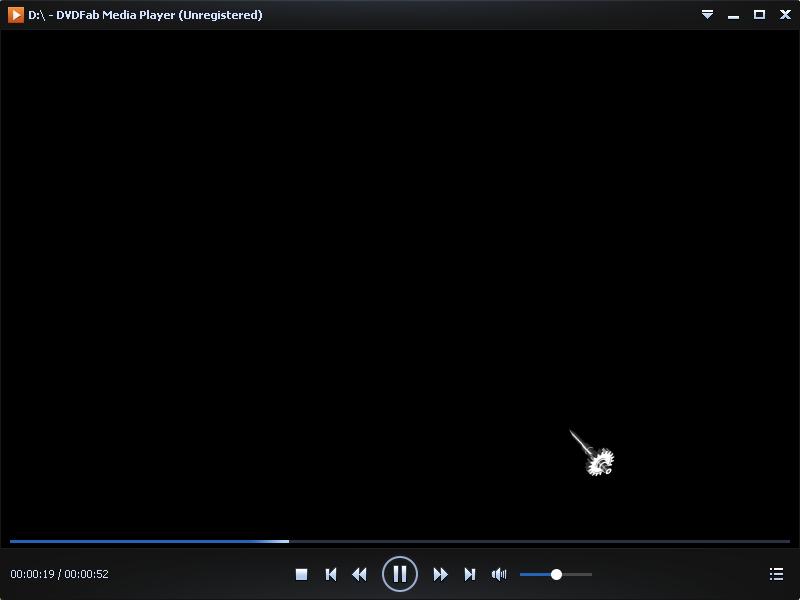Open the playlist panel icon

click(776, 574)
